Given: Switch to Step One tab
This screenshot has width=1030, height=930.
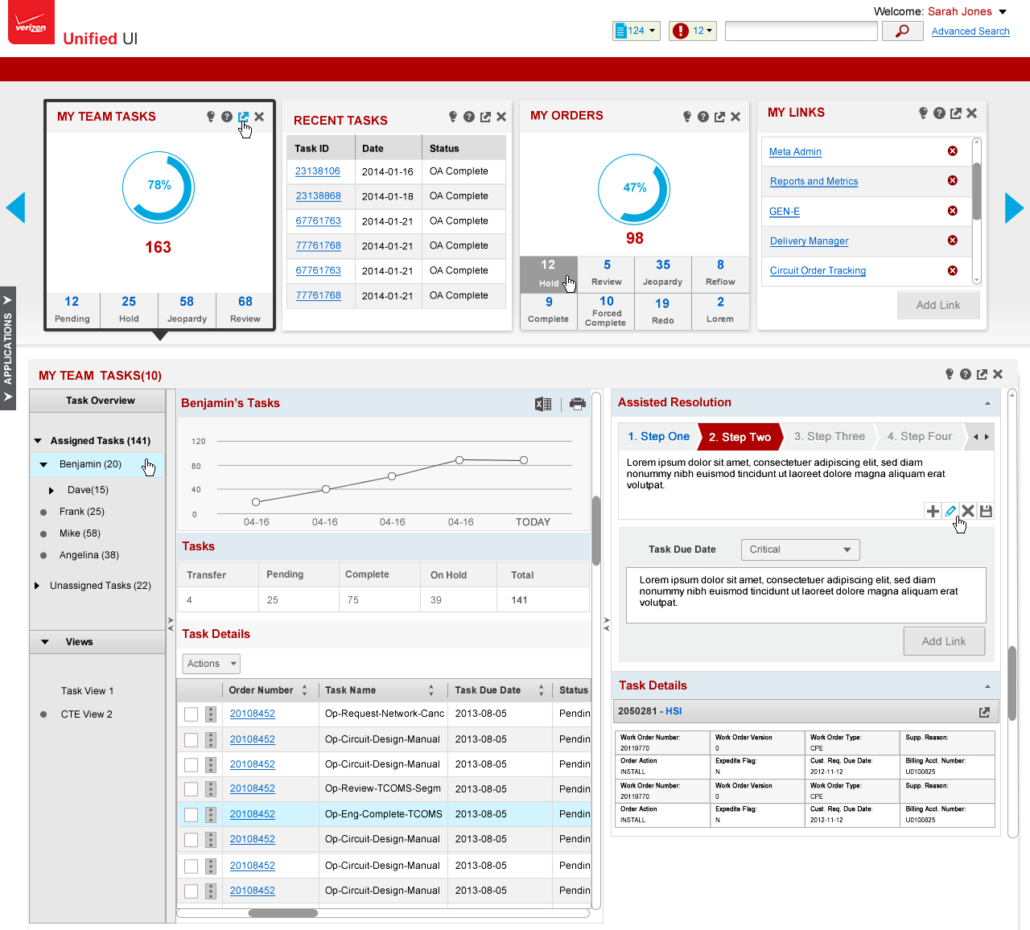Looking at the screenshot, I should (658, 437).
